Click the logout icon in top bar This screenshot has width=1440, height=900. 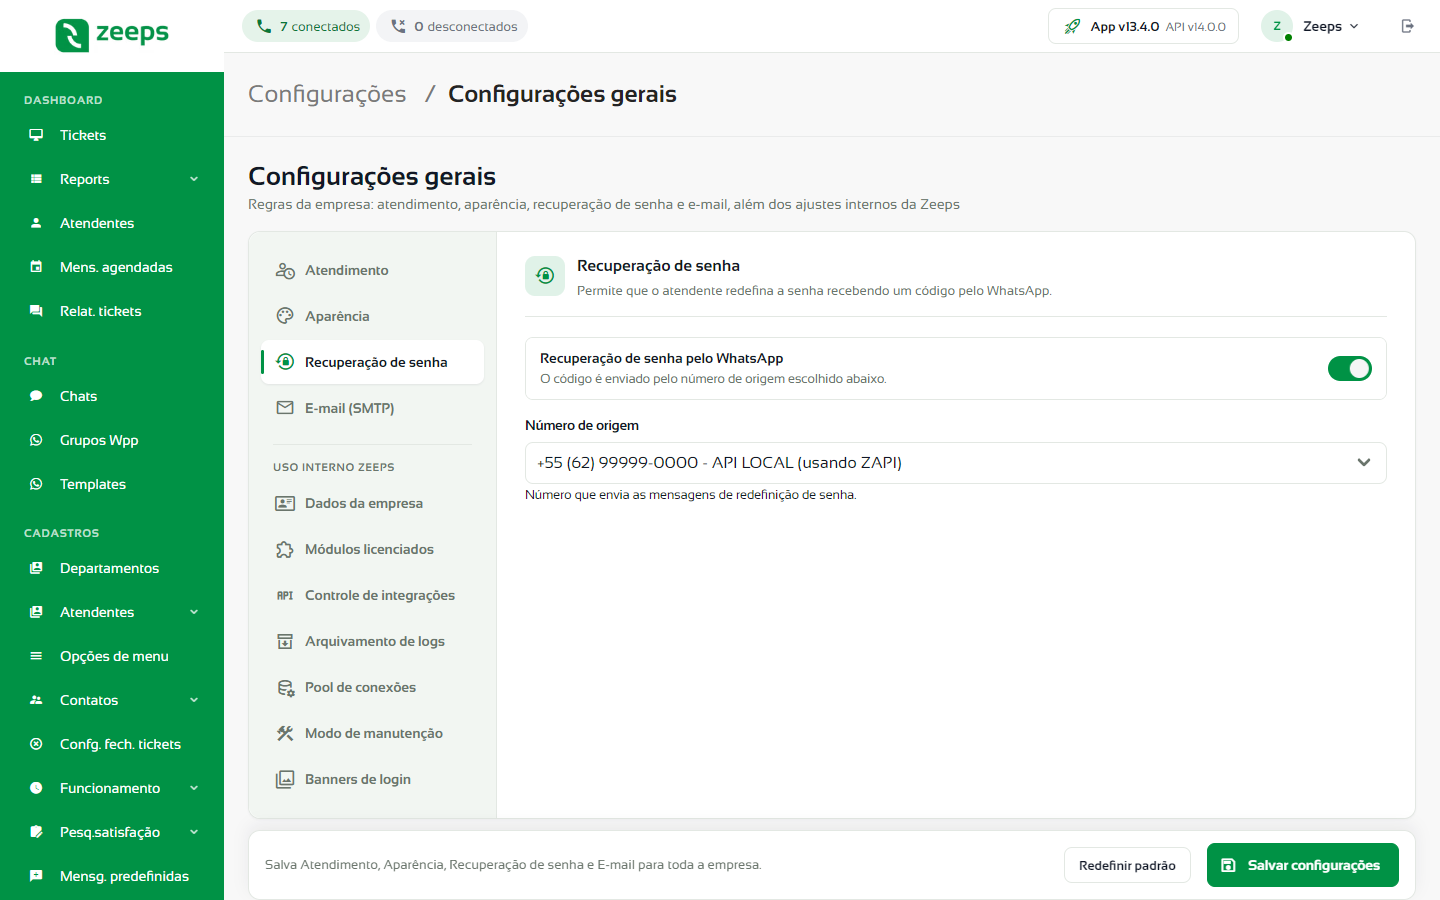click(x=1407, y=26)
